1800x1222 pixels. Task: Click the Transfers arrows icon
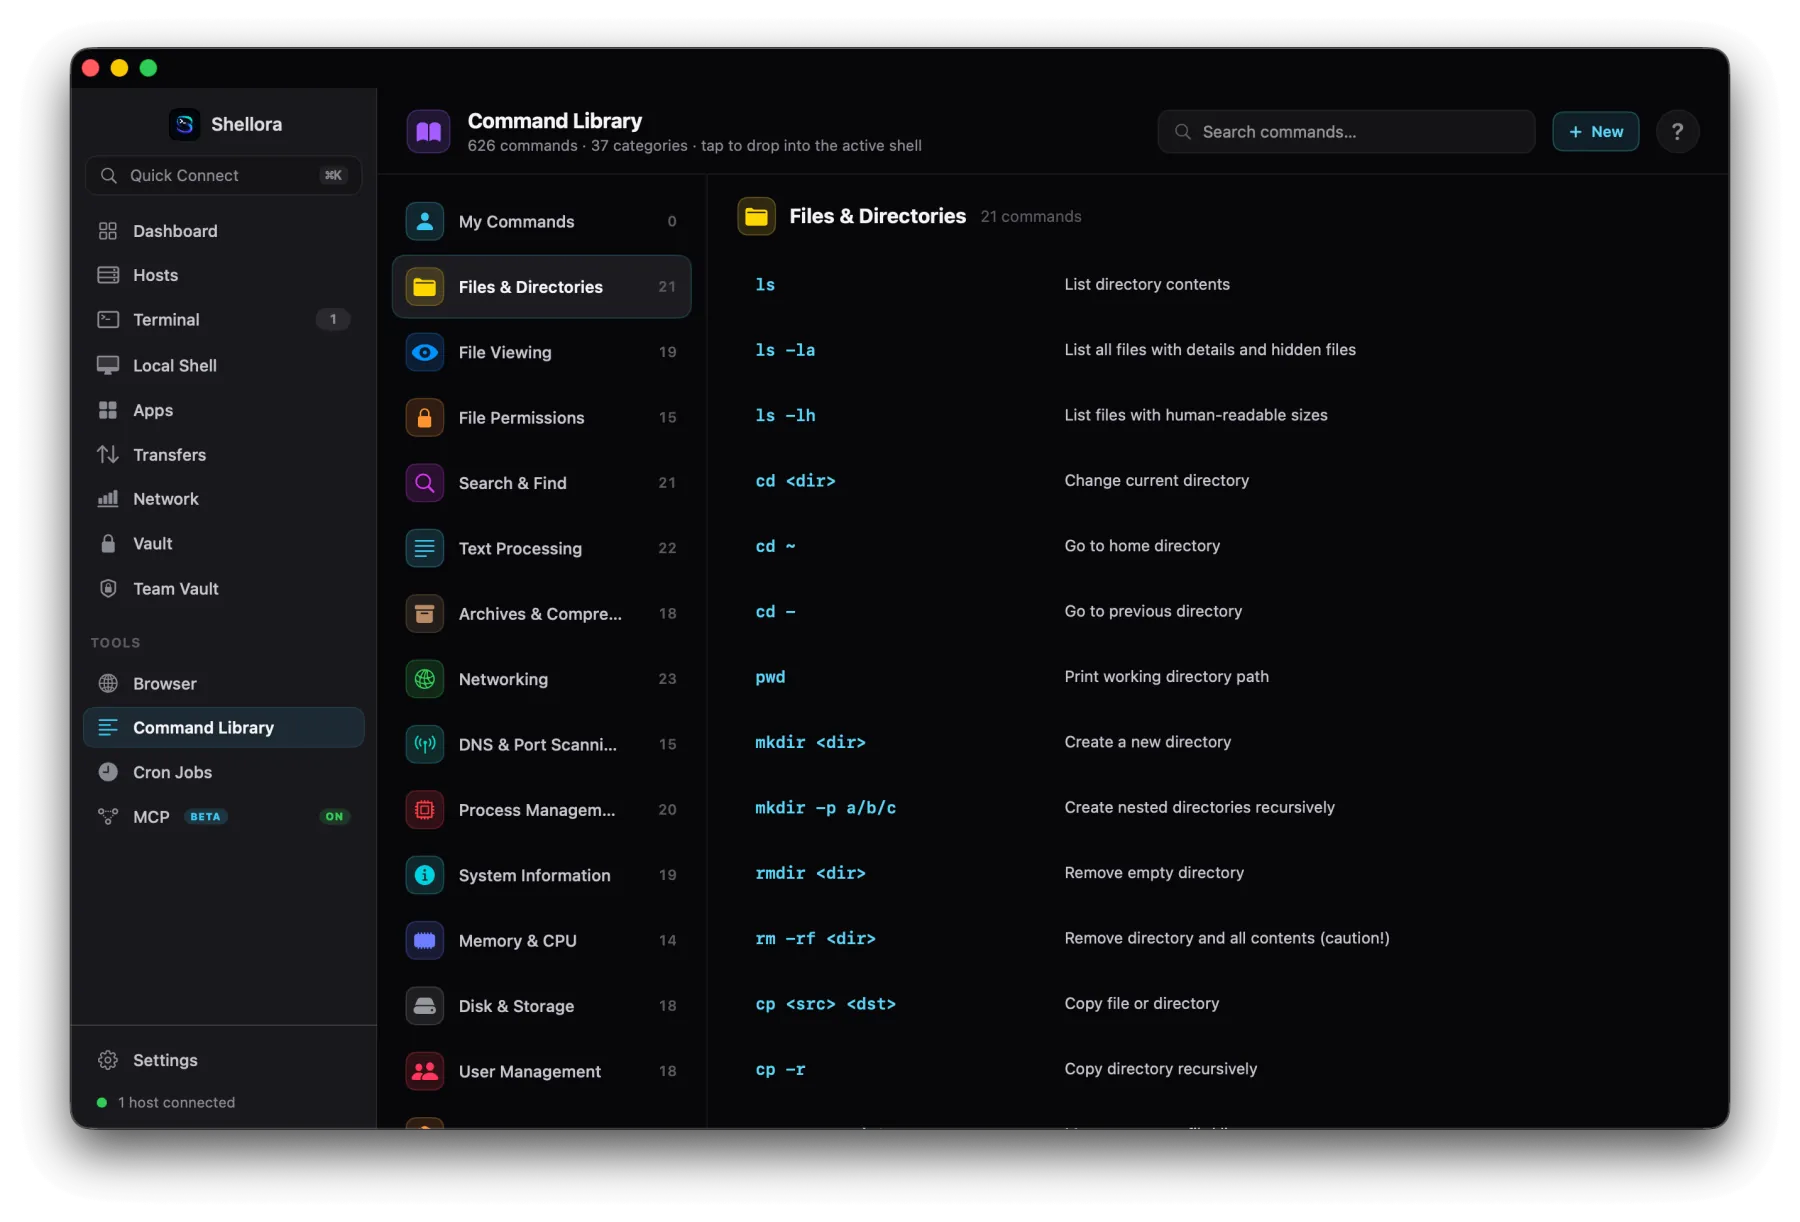tap(108, 454)
